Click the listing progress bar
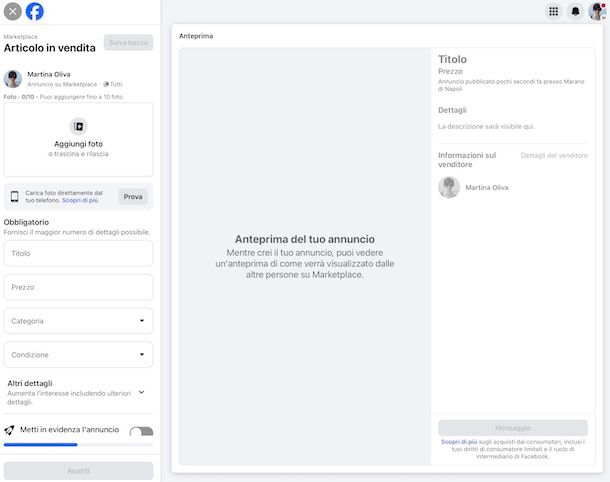This screenshot has width=610, height=482. 79,445
